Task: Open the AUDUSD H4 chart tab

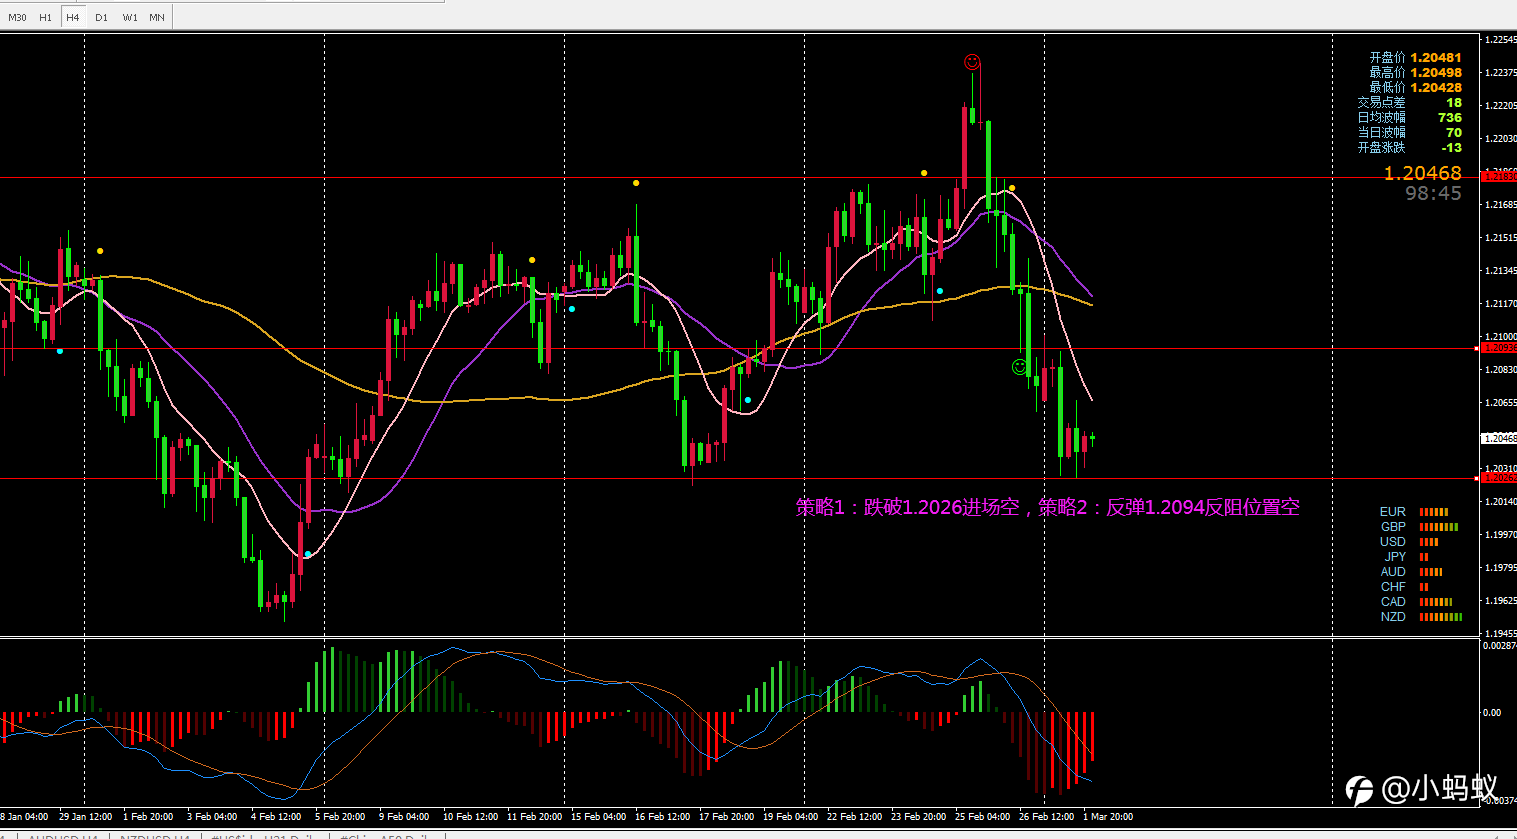Action: [x=62, y=836]
